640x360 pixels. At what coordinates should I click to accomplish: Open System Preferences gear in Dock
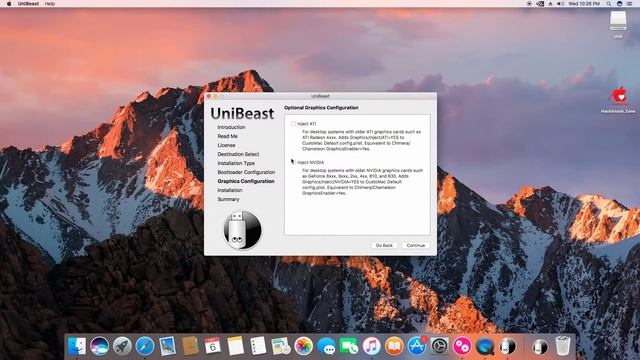[x=439, y=346]
